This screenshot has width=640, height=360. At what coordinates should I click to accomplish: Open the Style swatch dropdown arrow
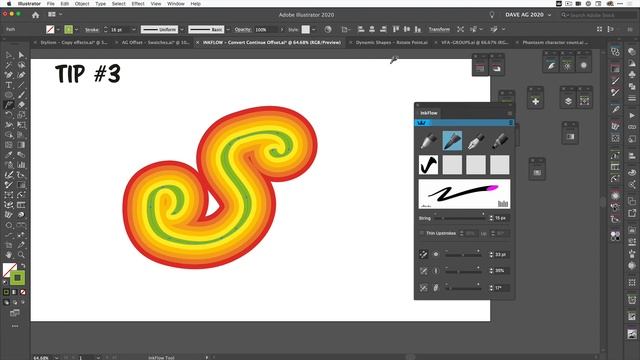pyautogui.click(x=313, y=29)
